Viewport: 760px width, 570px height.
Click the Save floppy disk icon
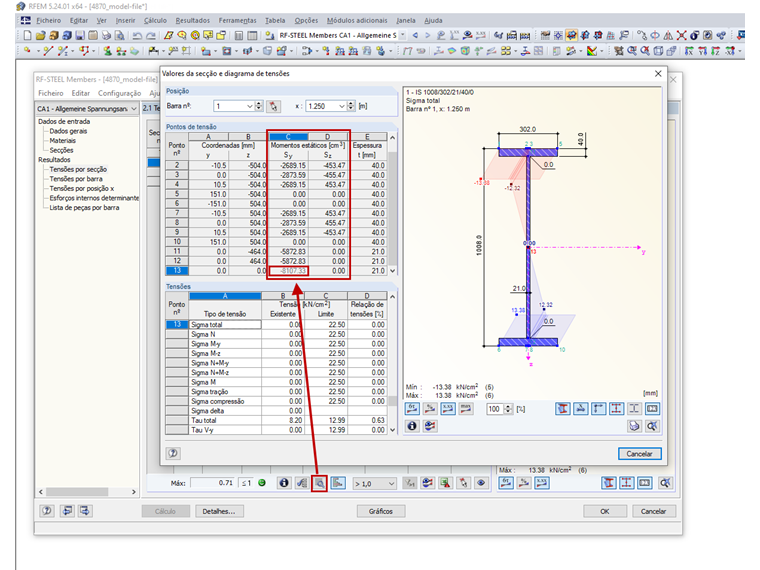[x=80, y=35]
